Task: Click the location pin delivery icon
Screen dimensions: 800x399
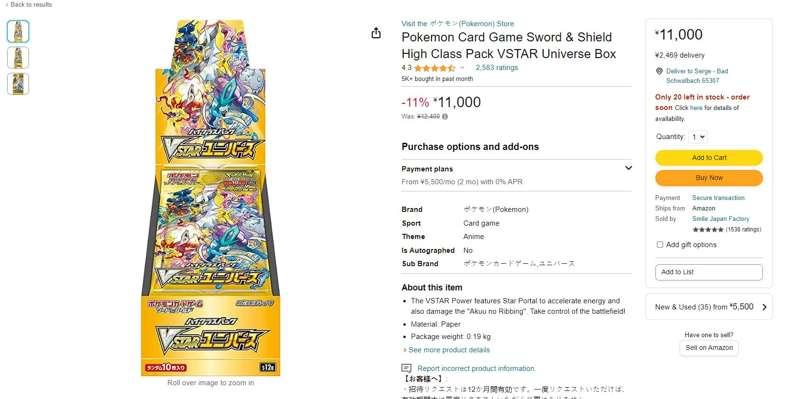Action: (659, 71)
